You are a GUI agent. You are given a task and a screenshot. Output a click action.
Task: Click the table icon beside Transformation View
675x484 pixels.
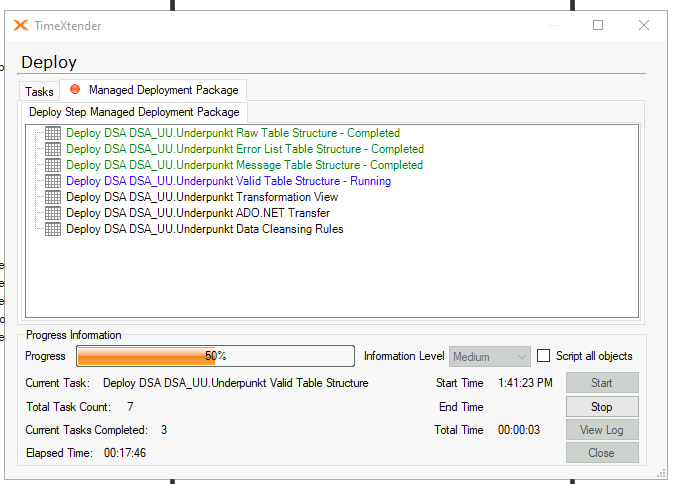(x=53, y=197)
